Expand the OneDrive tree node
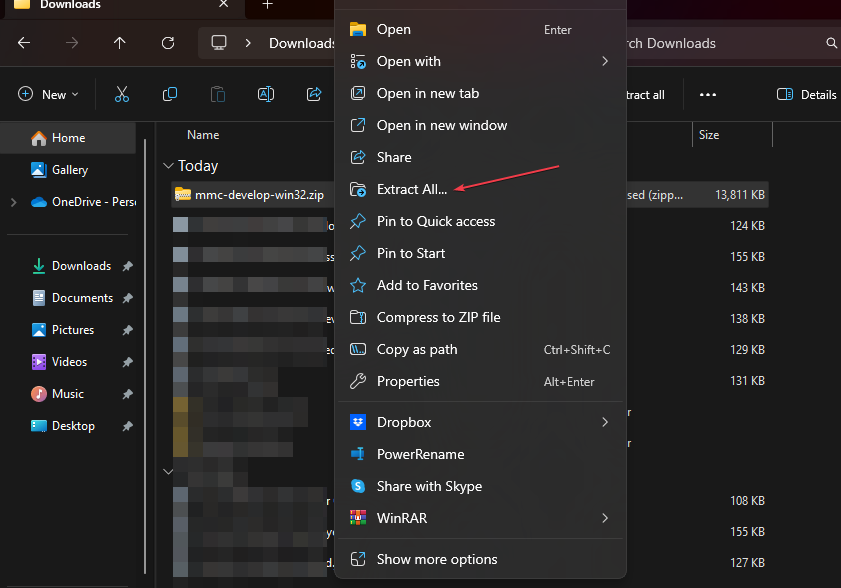 point(13,202)
